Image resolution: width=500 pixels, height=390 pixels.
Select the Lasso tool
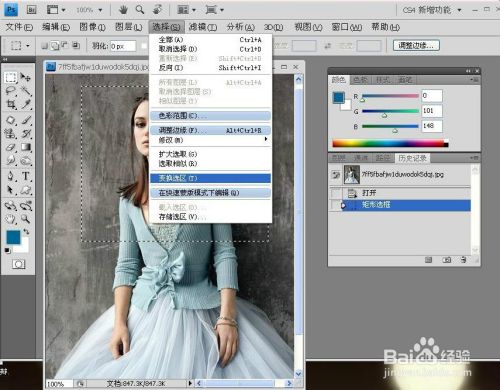[11, 91]
